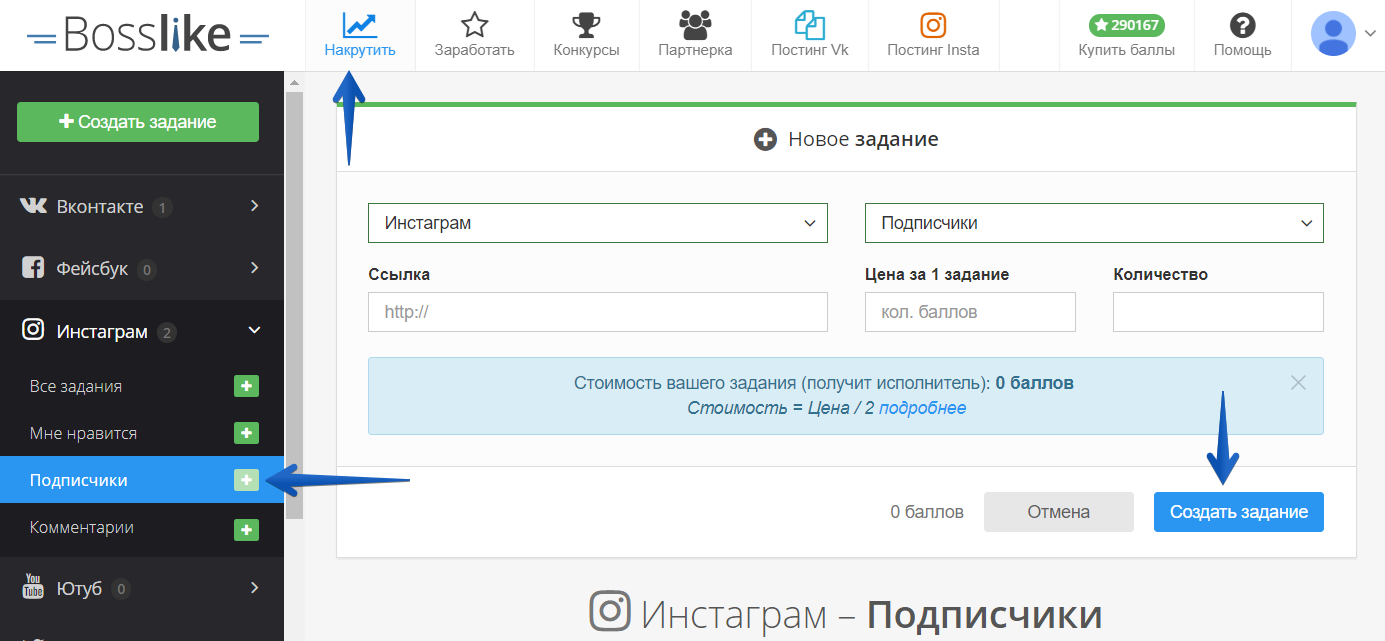Open the подробнее link
1385x641 pixels.
click(x=922, y=408)
